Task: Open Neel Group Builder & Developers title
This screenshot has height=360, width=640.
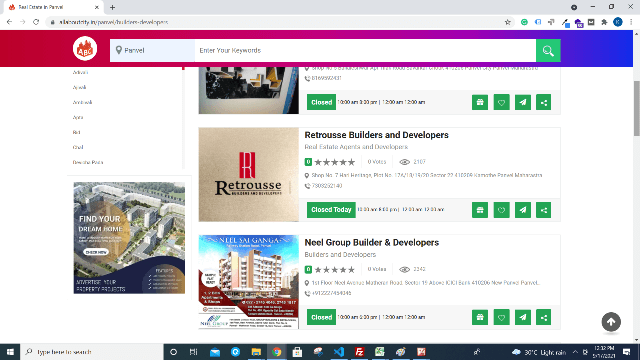Action: [x=371, y=242]
